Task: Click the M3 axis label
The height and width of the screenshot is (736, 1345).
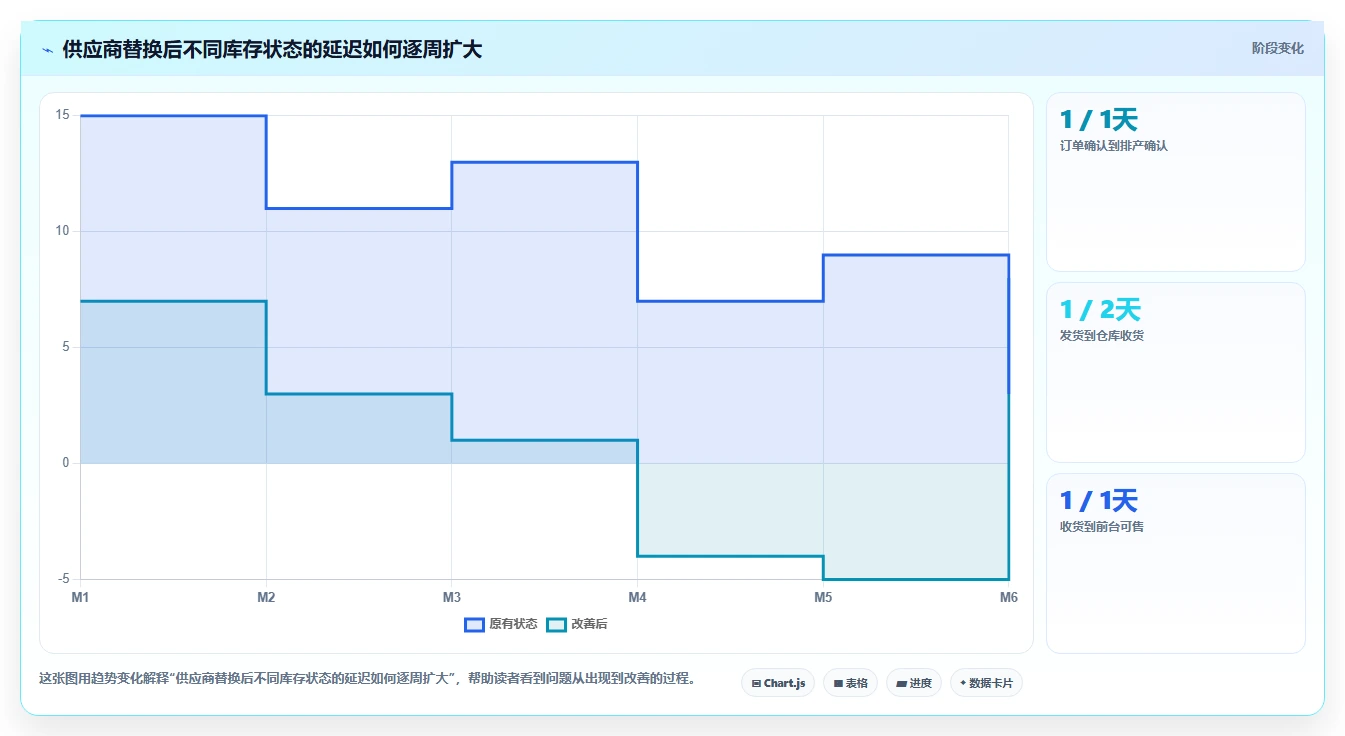Action: pyautogui.click(x=452, y=597)
